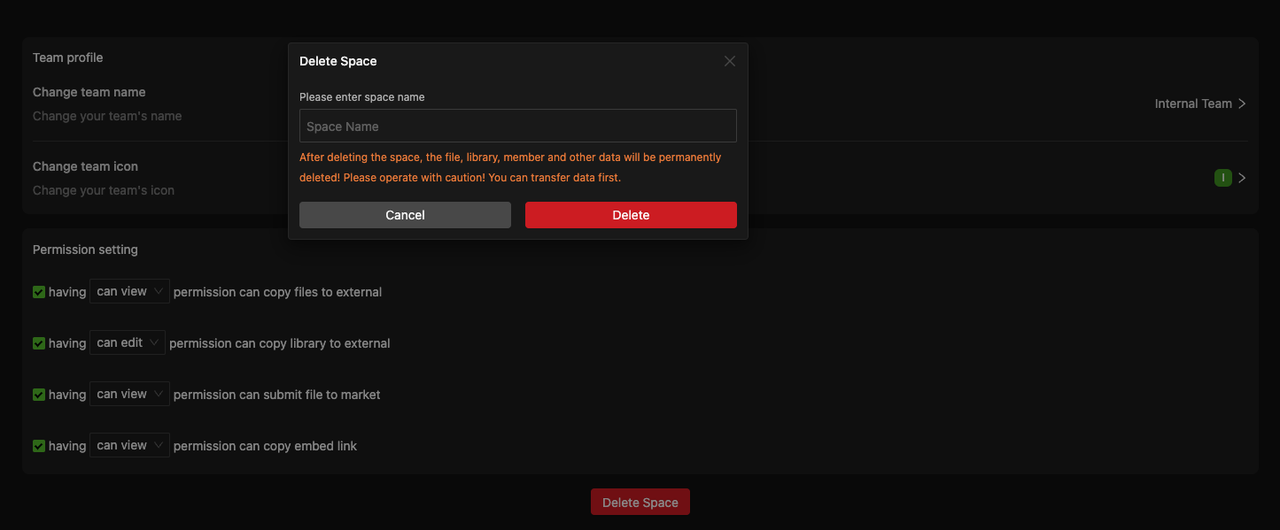Expand the 'can edit' dropdown for copy library
Image resolution: width=1280 pixels, height=530 pixels.
127,342
